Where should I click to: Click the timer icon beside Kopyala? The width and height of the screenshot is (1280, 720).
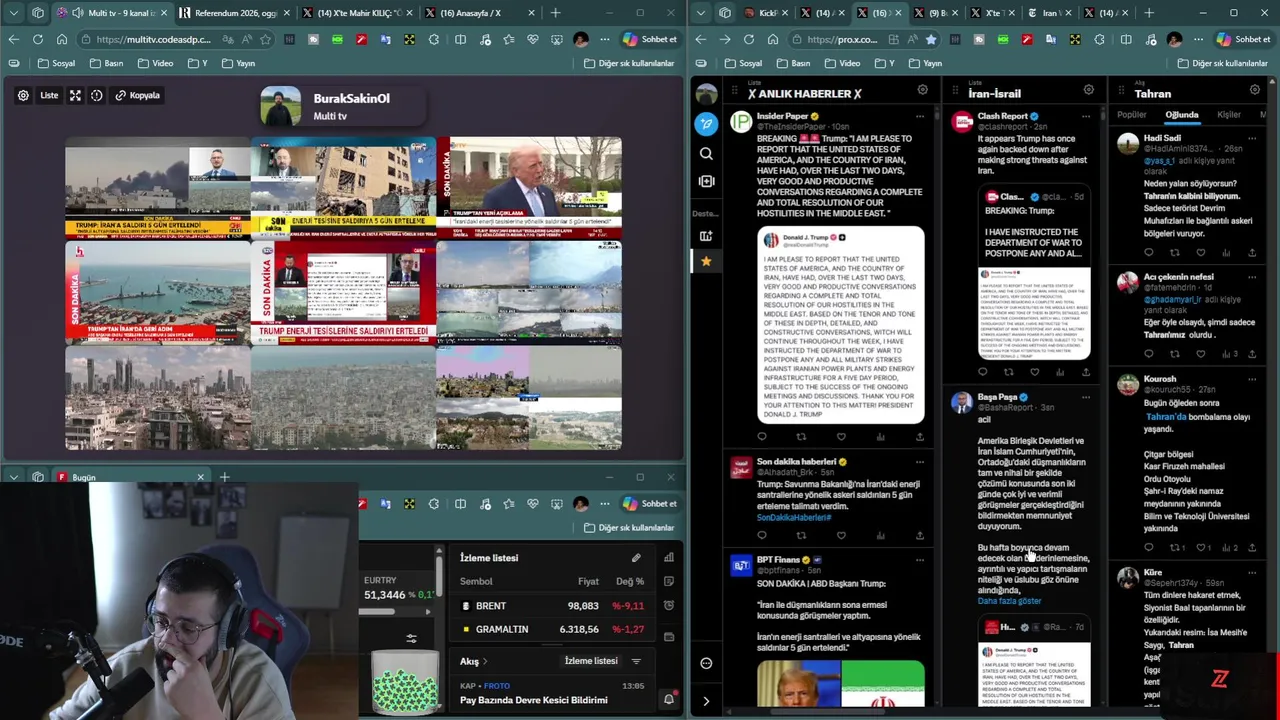(97, 95)
